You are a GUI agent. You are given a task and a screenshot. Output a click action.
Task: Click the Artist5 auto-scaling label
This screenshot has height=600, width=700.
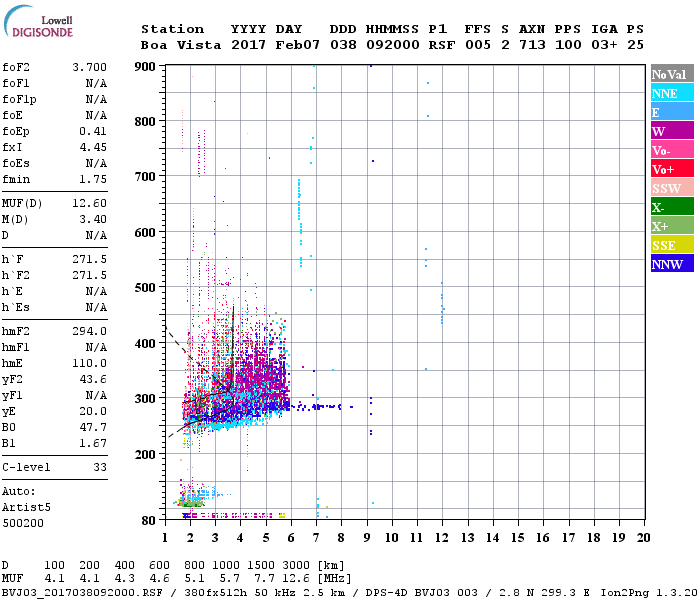click(26, 508)
